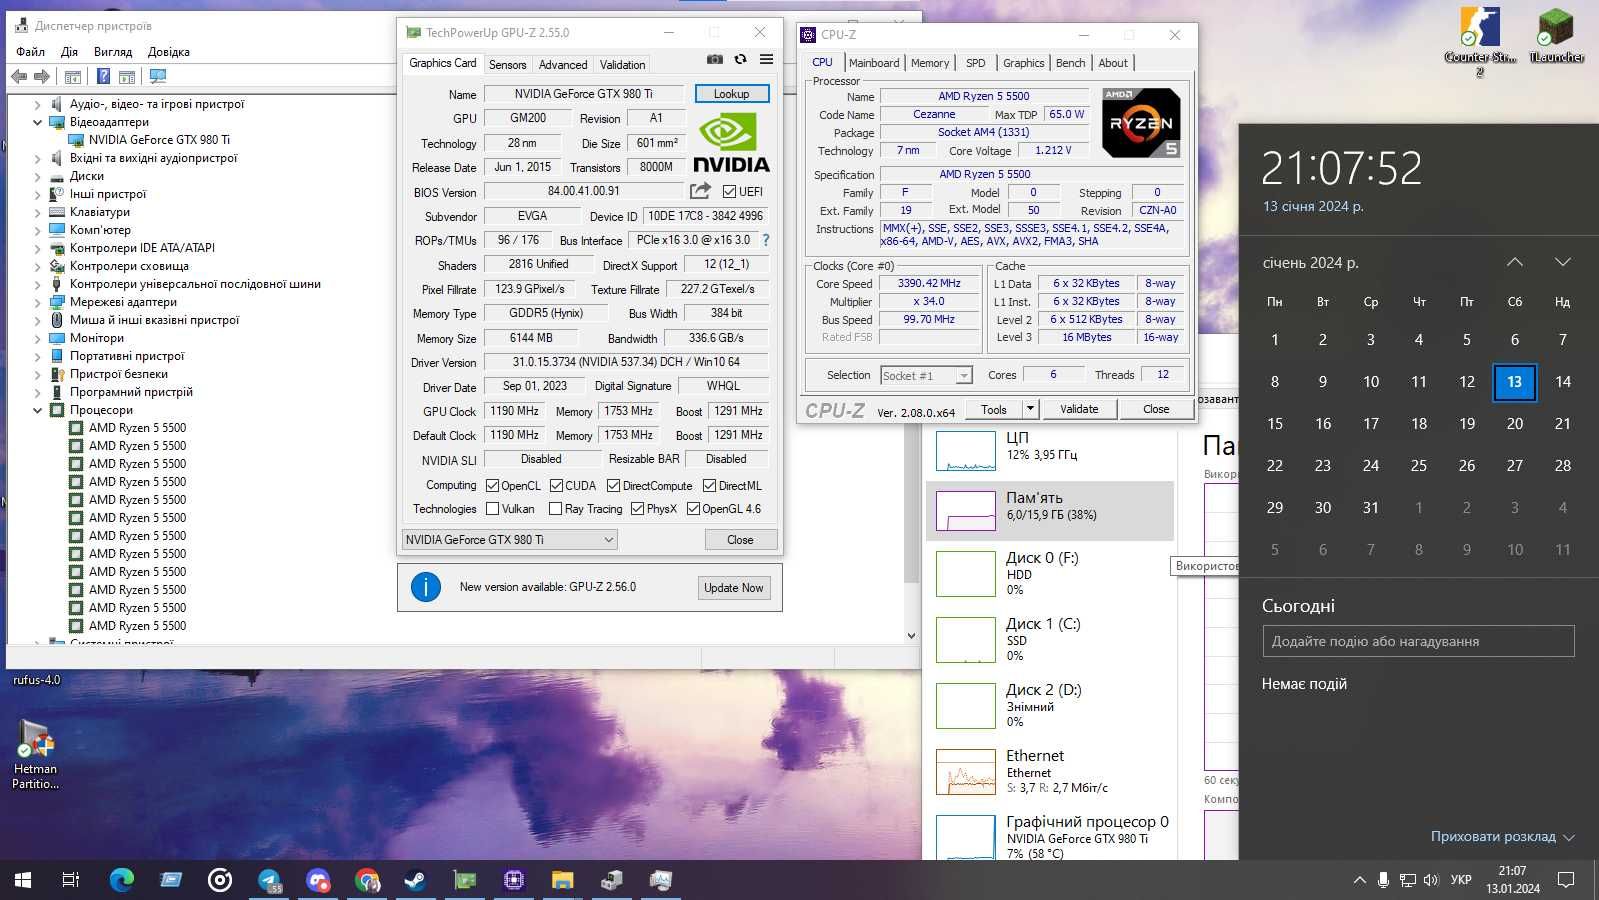The height and width of the screenshot is (900, 1599).
Task: Expand the Монітори tree node
Action: 38,338
